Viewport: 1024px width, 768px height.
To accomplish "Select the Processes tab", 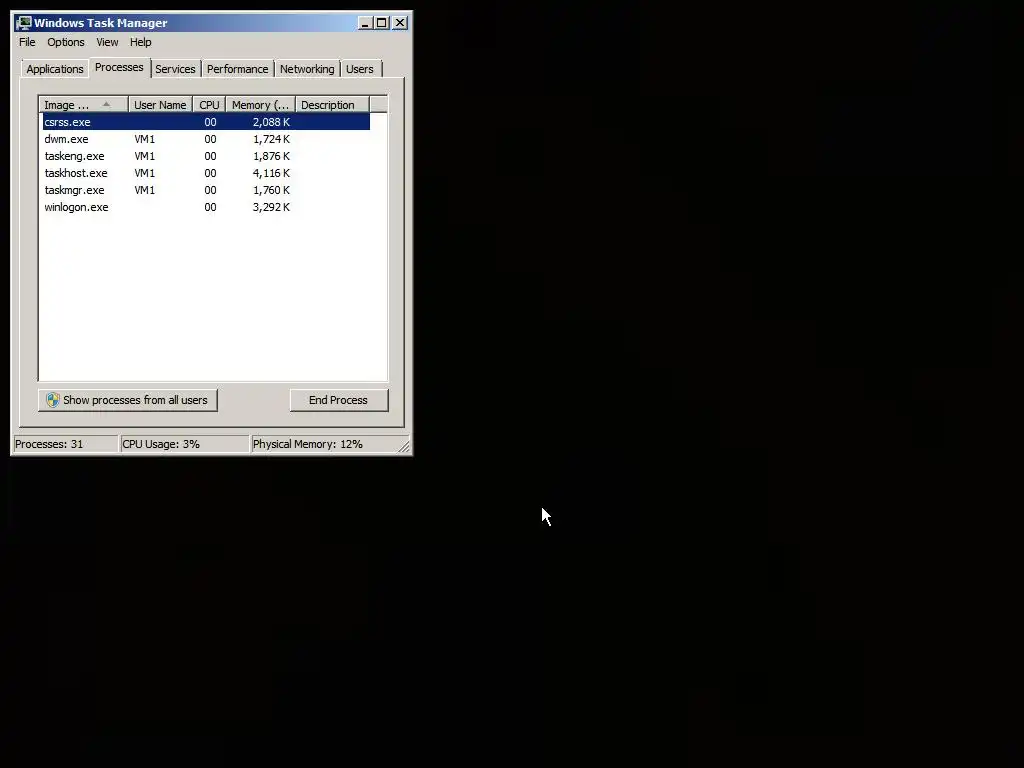I will (x=119, y=67).
